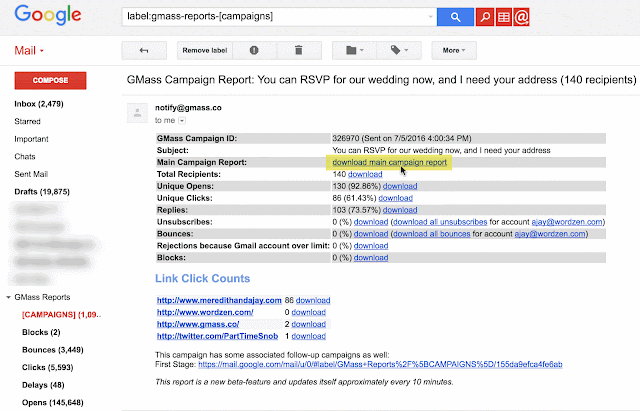Open the red GMass spreadsheet icon
640x411 pixels.
point(503,17)
